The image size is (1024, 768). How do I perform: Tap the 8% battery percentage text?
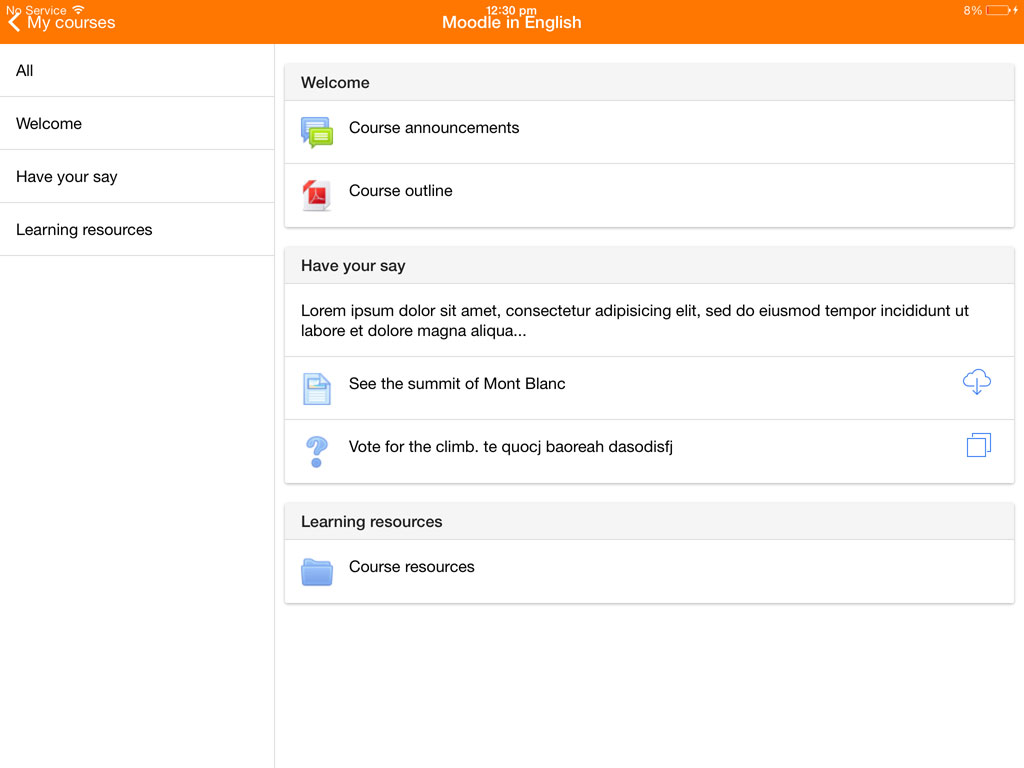(x=972, y=10)
